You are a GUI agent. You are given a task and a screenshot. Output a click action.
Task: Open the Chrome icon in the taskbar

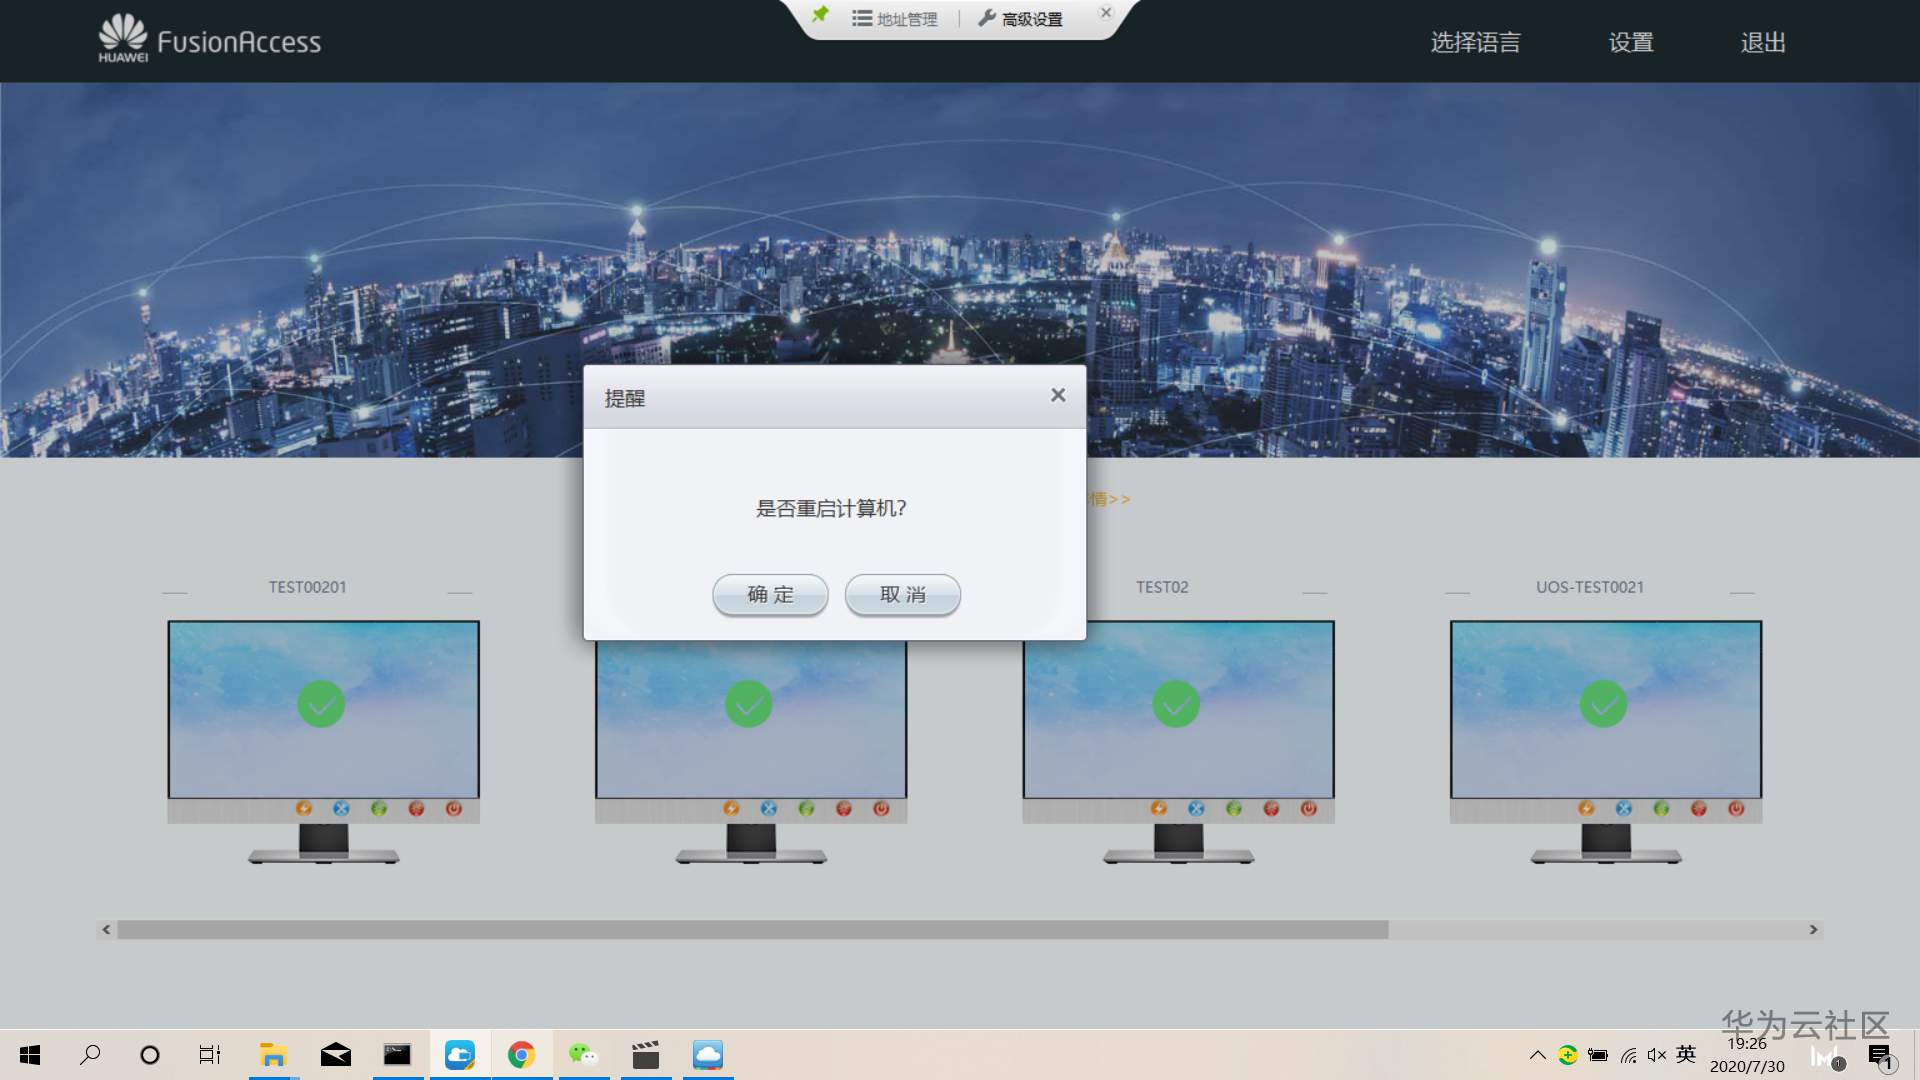click(x=521, y=1055)
